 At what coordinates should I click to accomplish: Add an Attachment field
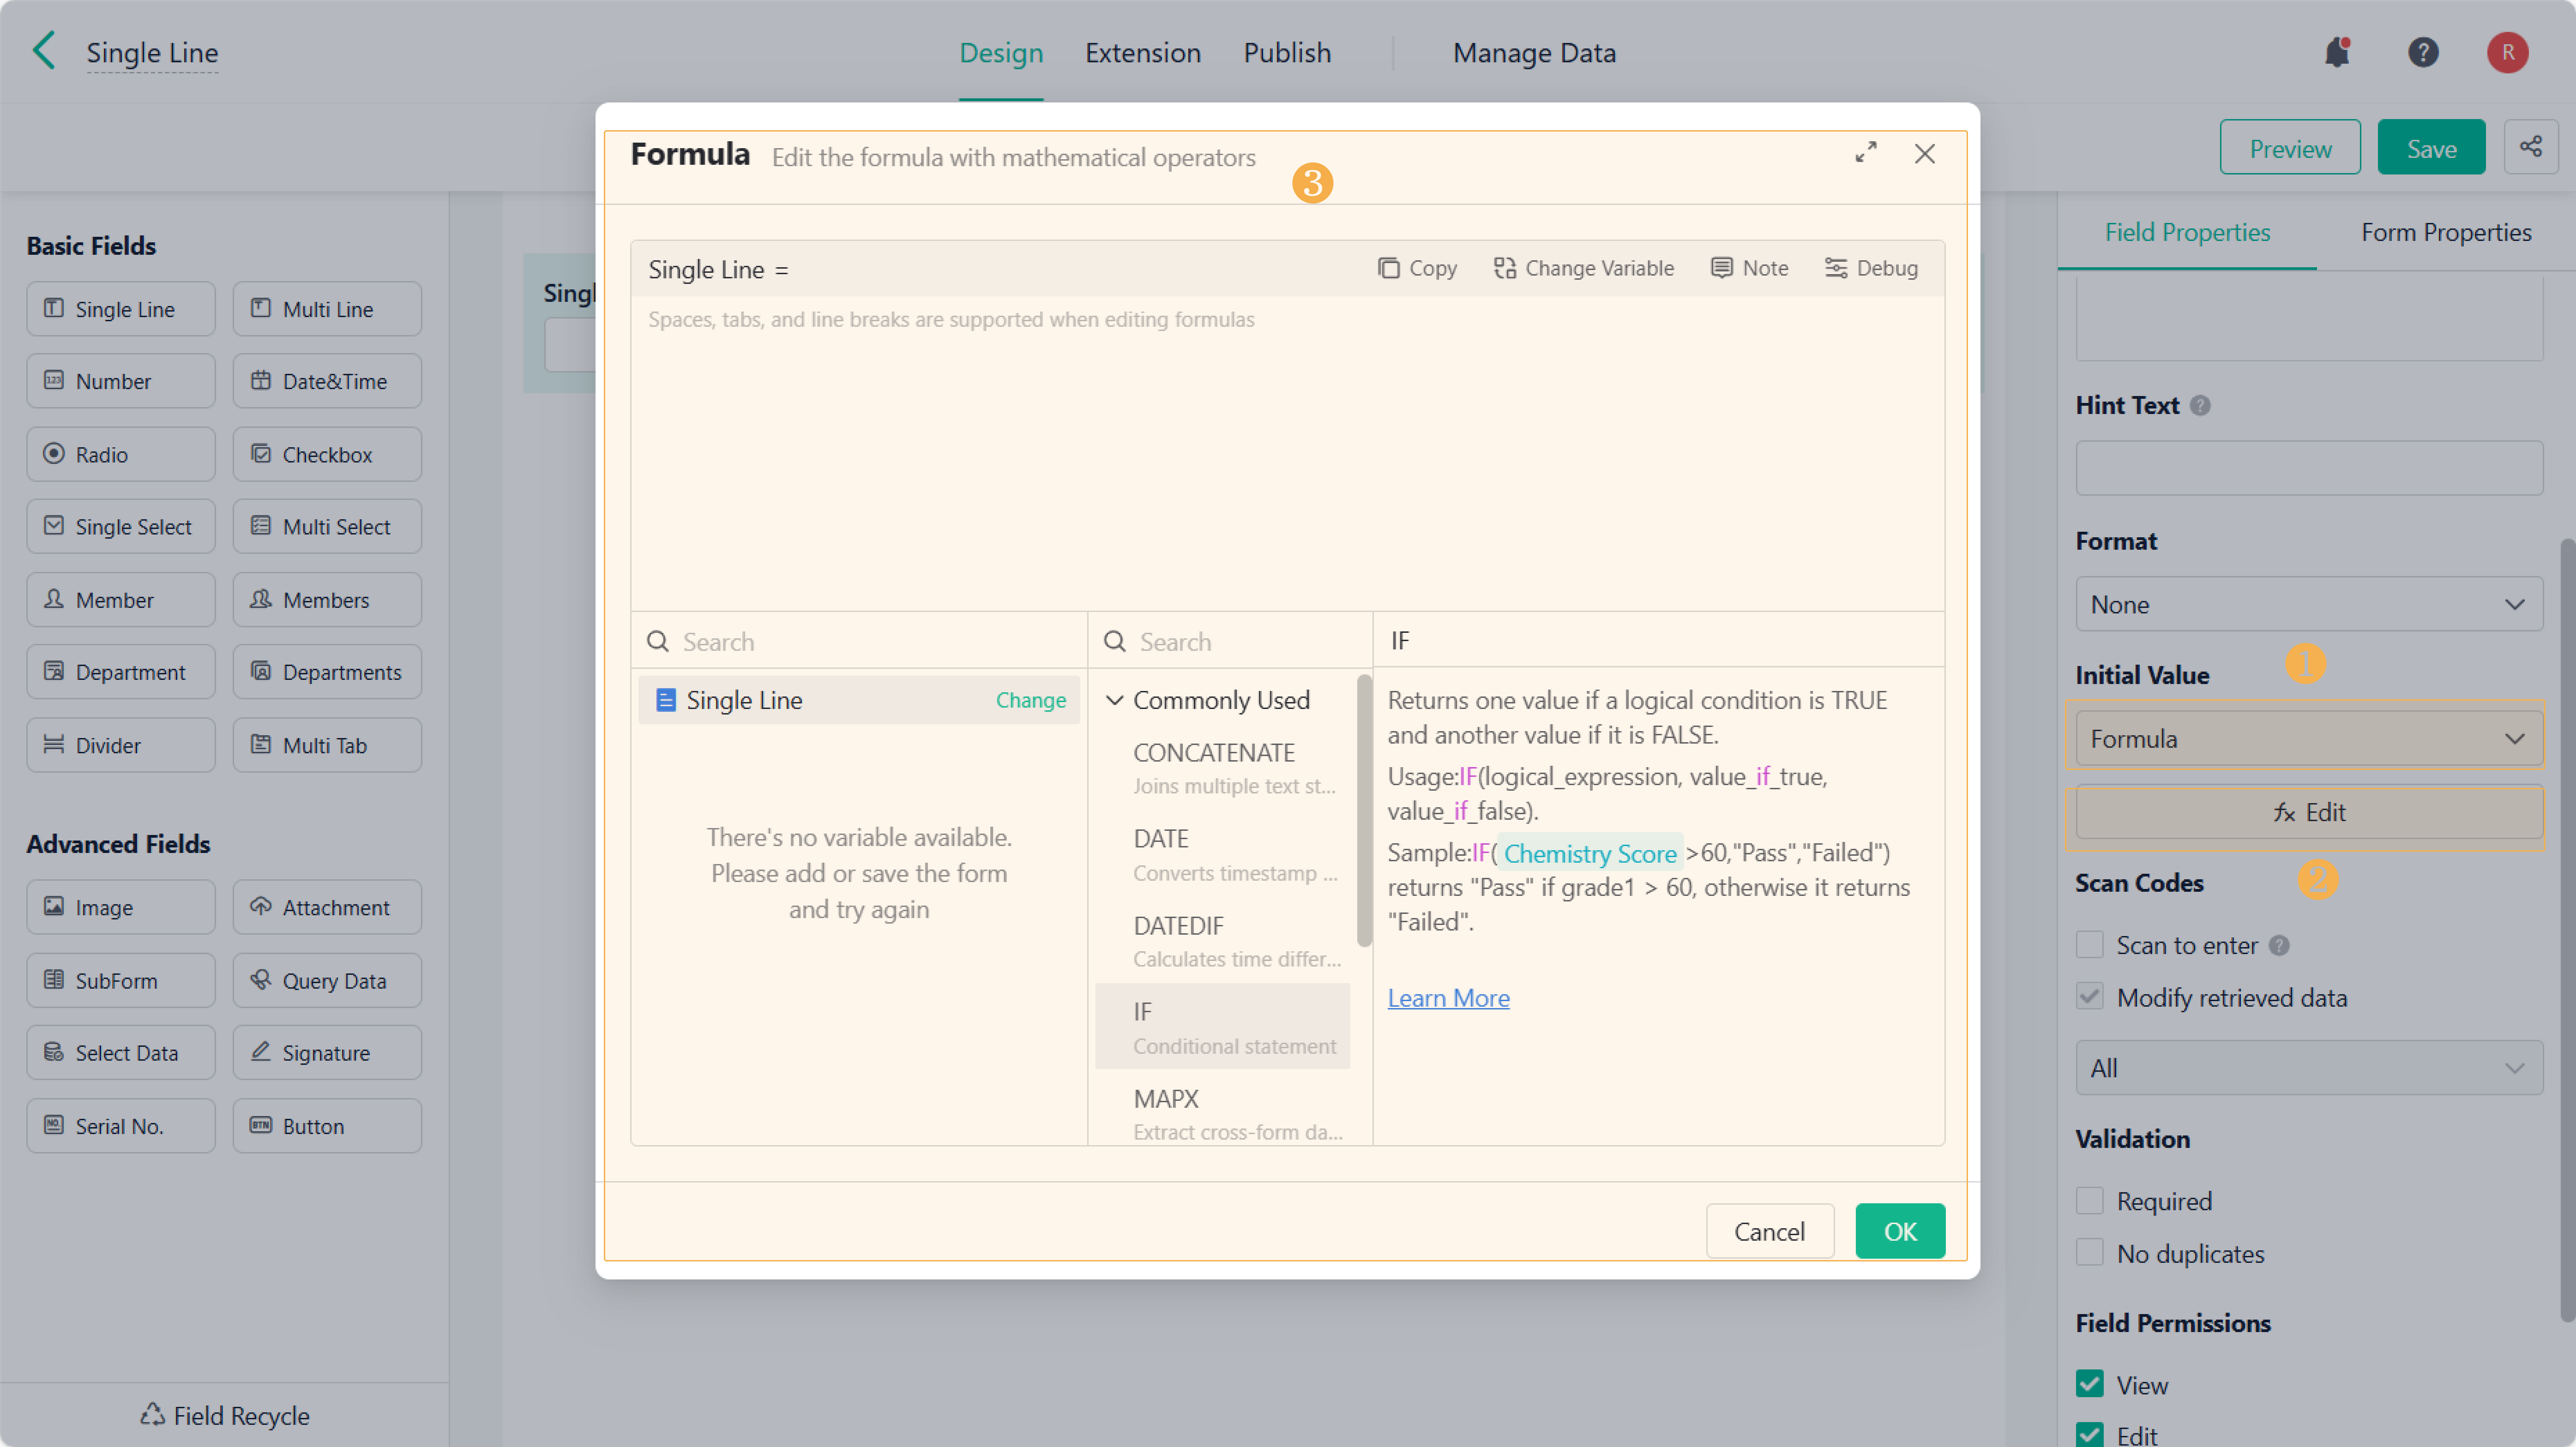(x=327, y=907)
